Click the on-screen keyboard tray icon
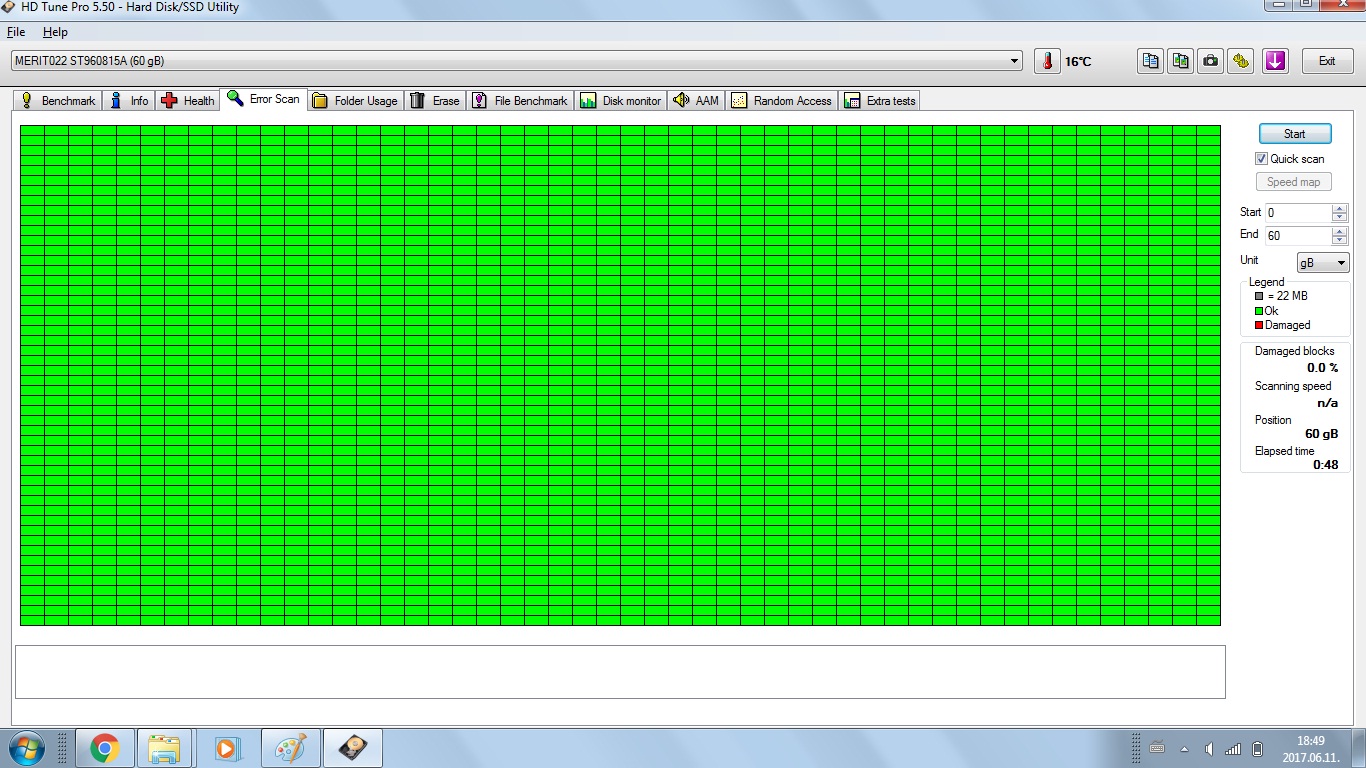 [x=1157, y=748]
